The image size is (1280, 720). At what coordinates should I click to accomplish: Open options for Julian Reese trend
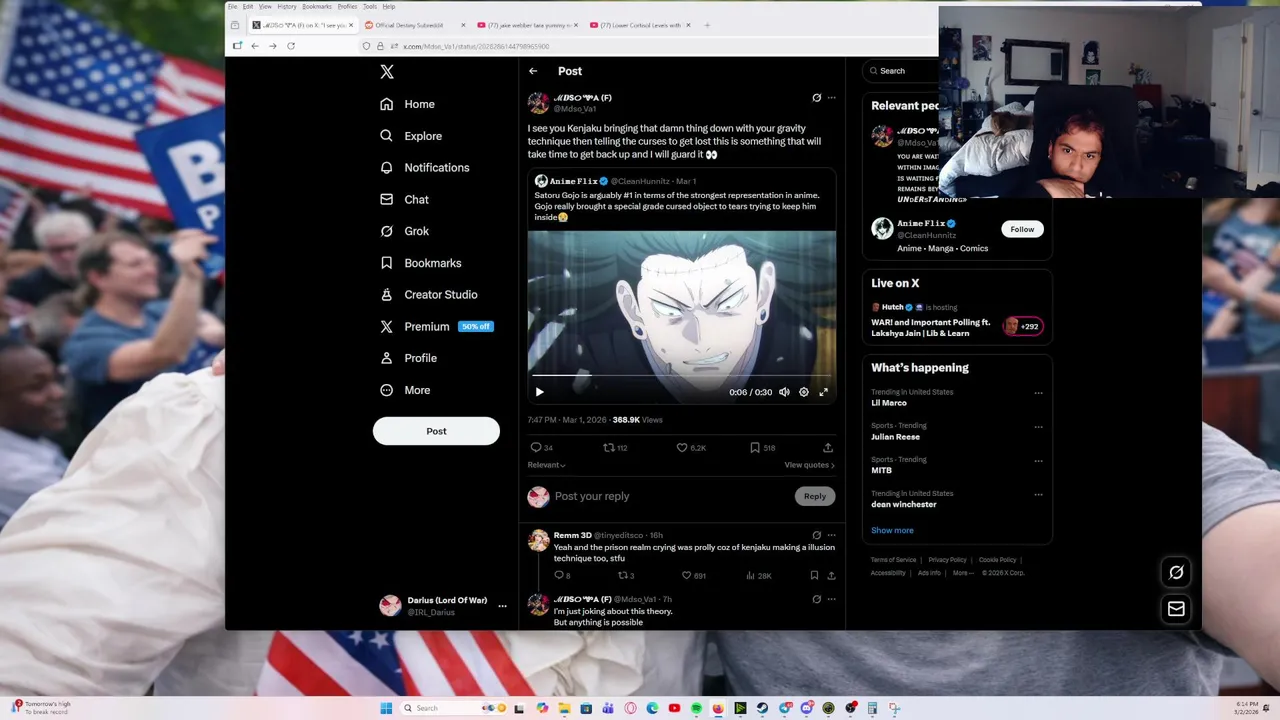1038,427
